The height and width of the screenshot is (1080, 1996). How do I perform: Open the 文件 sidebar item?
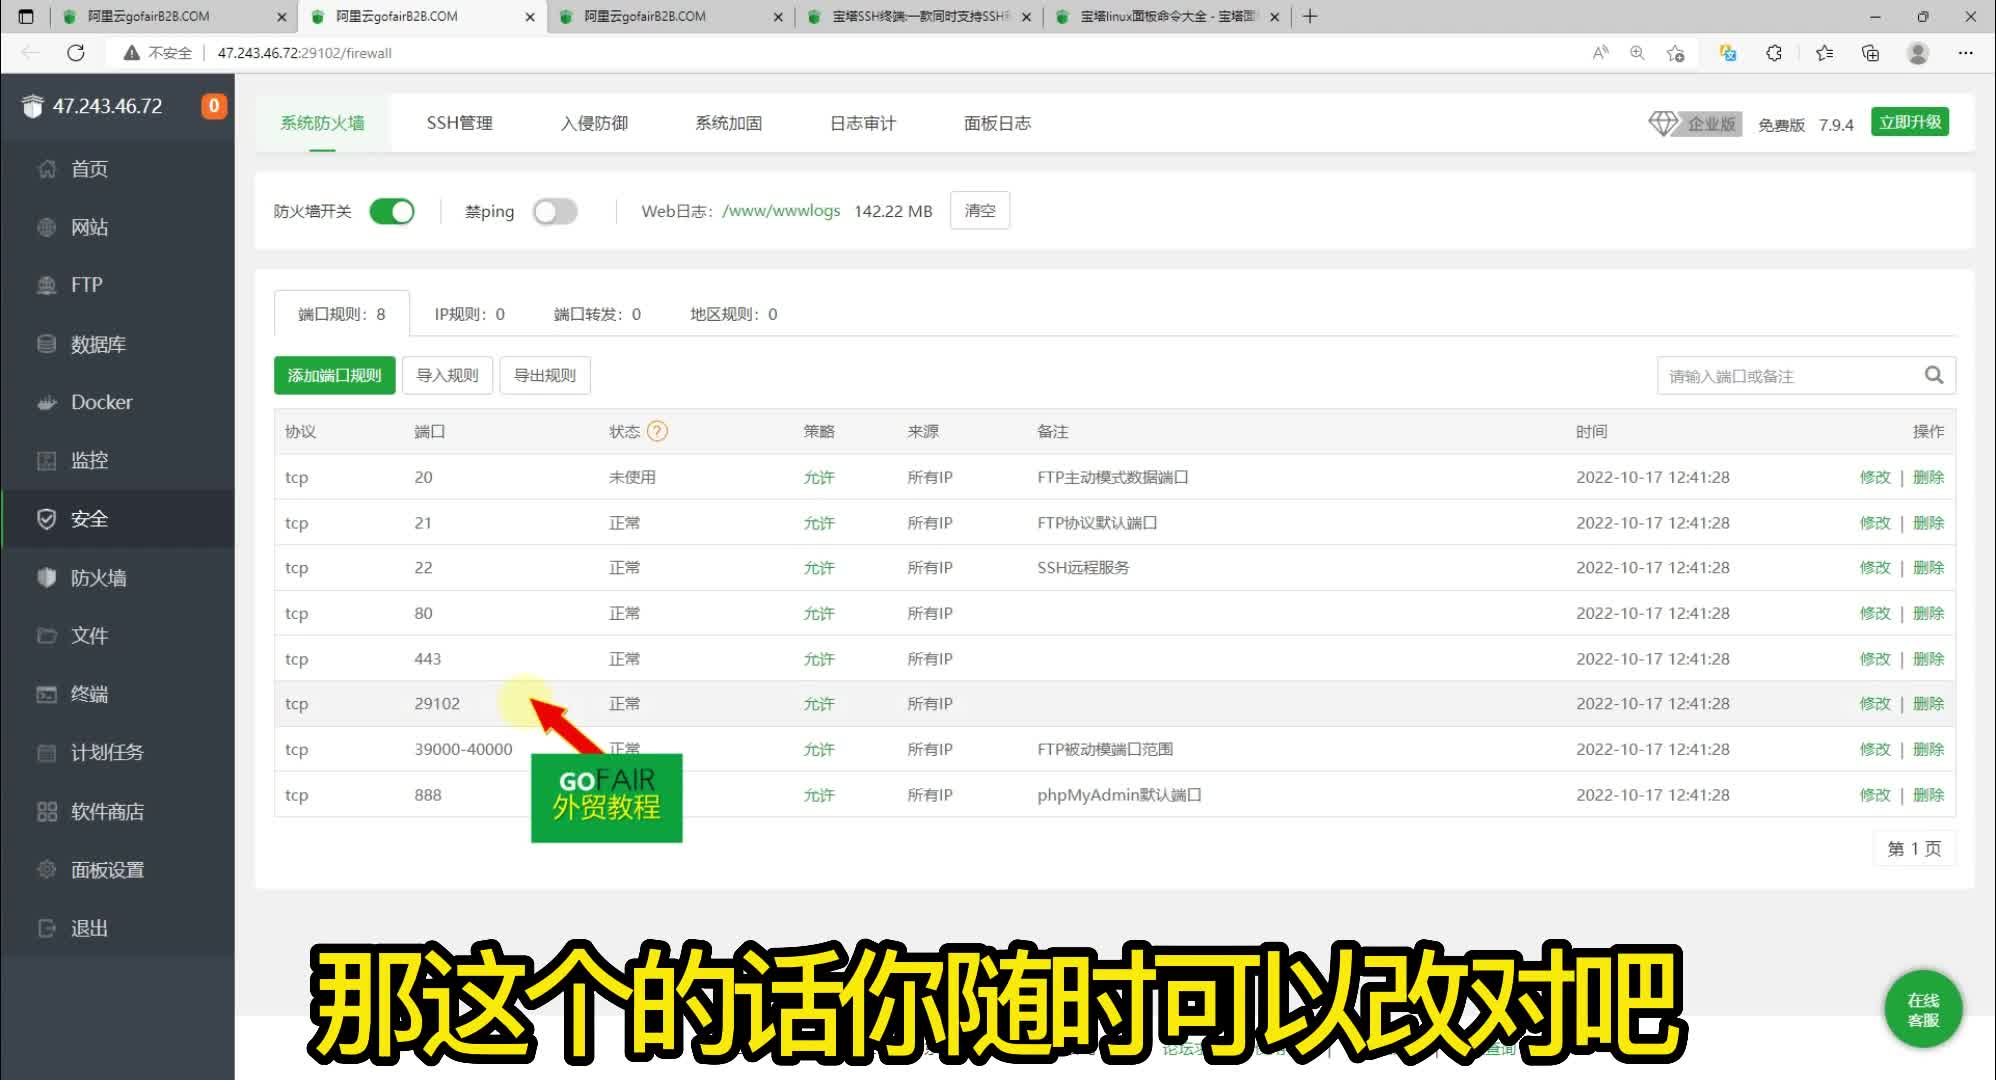(x=117, y=636)
